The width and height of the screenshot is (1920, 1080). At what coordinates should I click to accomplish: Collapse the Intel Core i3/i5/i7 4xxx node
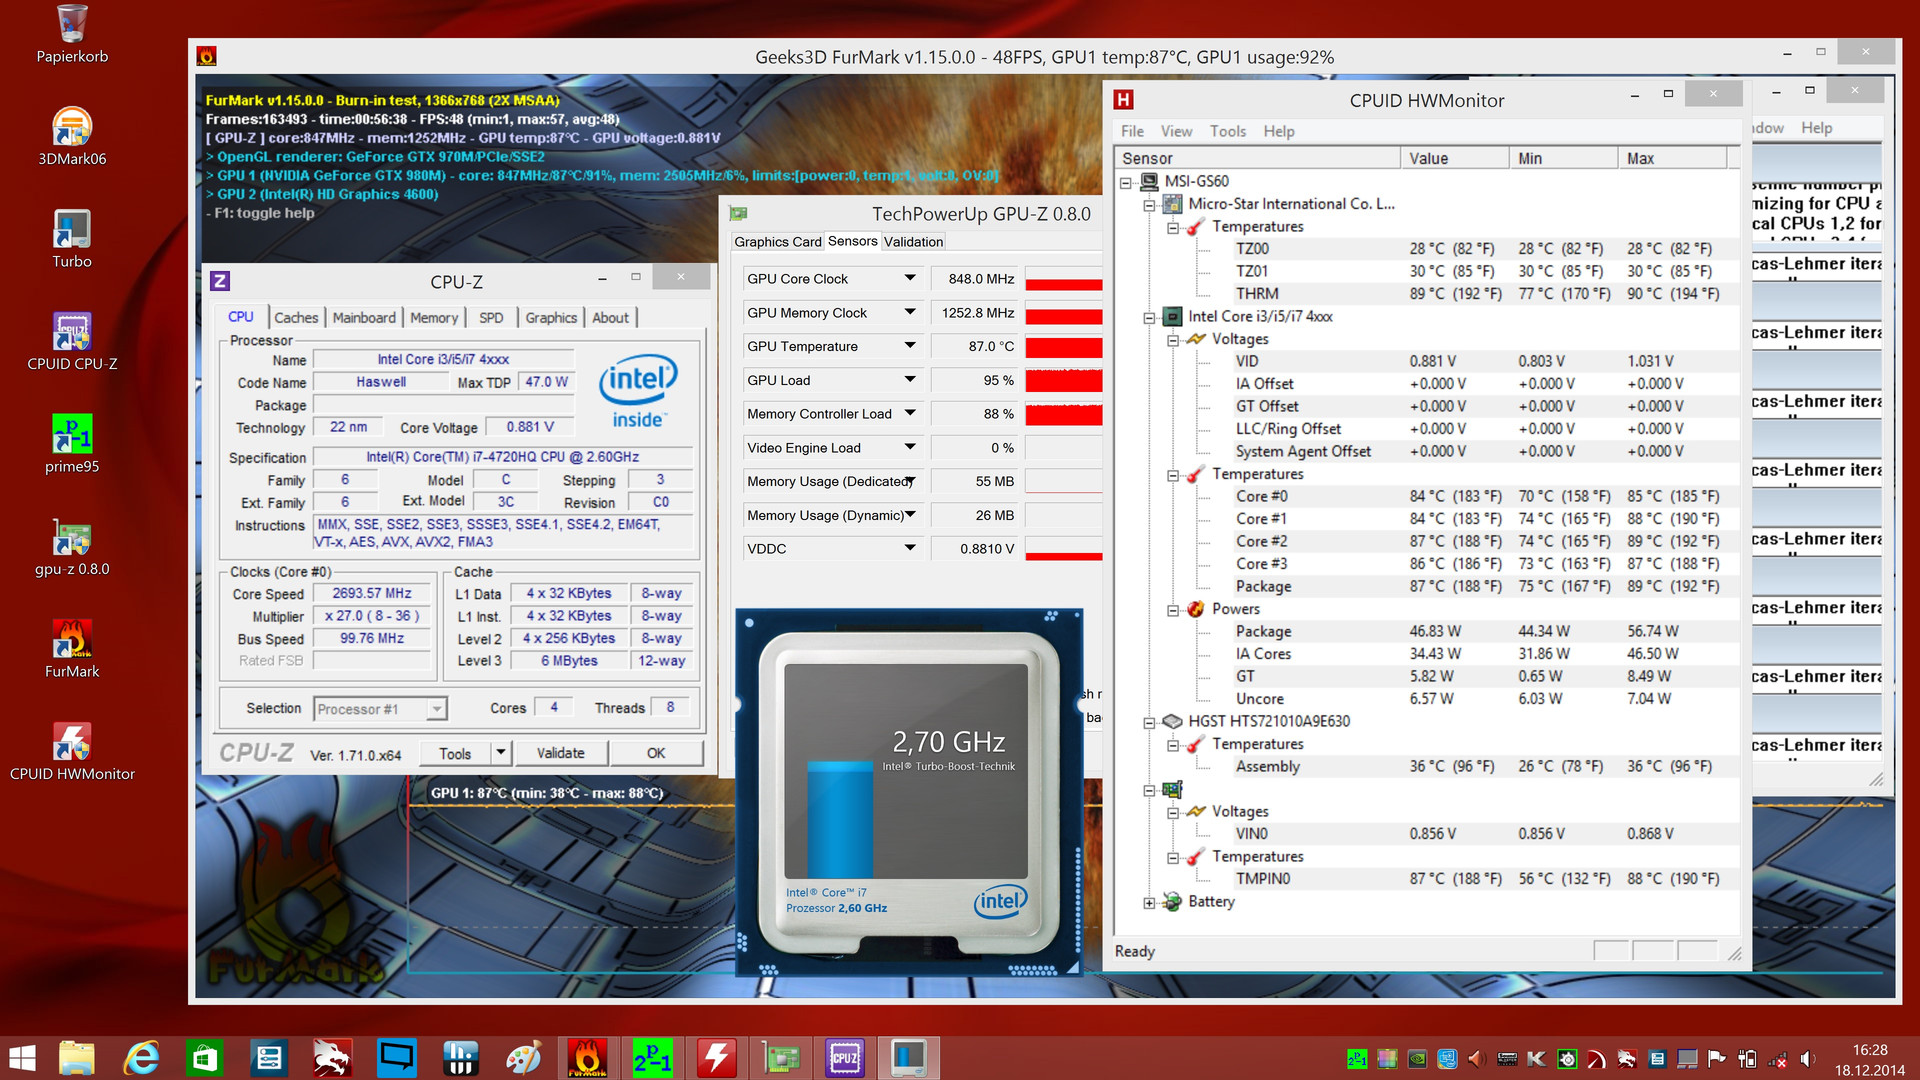[1150, 317]
